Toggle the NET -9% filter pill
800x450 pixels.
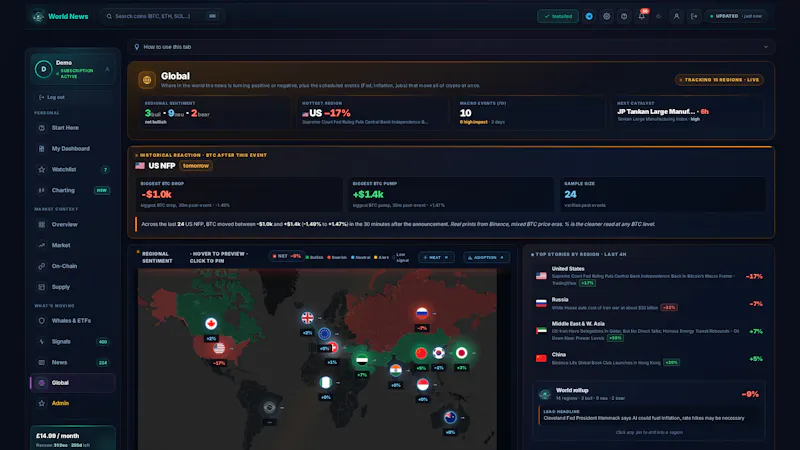pyautogui.click(x=286, y=257)
